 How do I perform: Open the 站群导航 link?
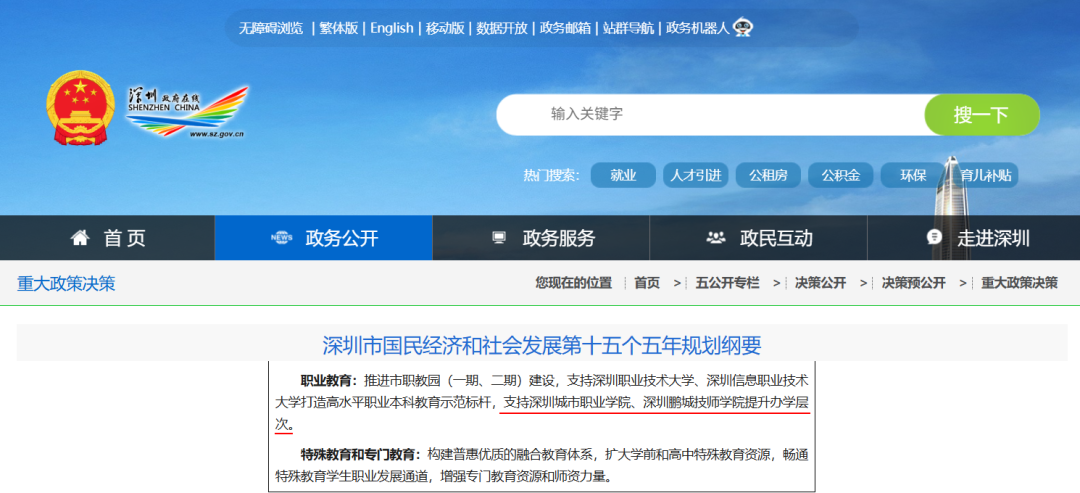click(x=629, y=28)
